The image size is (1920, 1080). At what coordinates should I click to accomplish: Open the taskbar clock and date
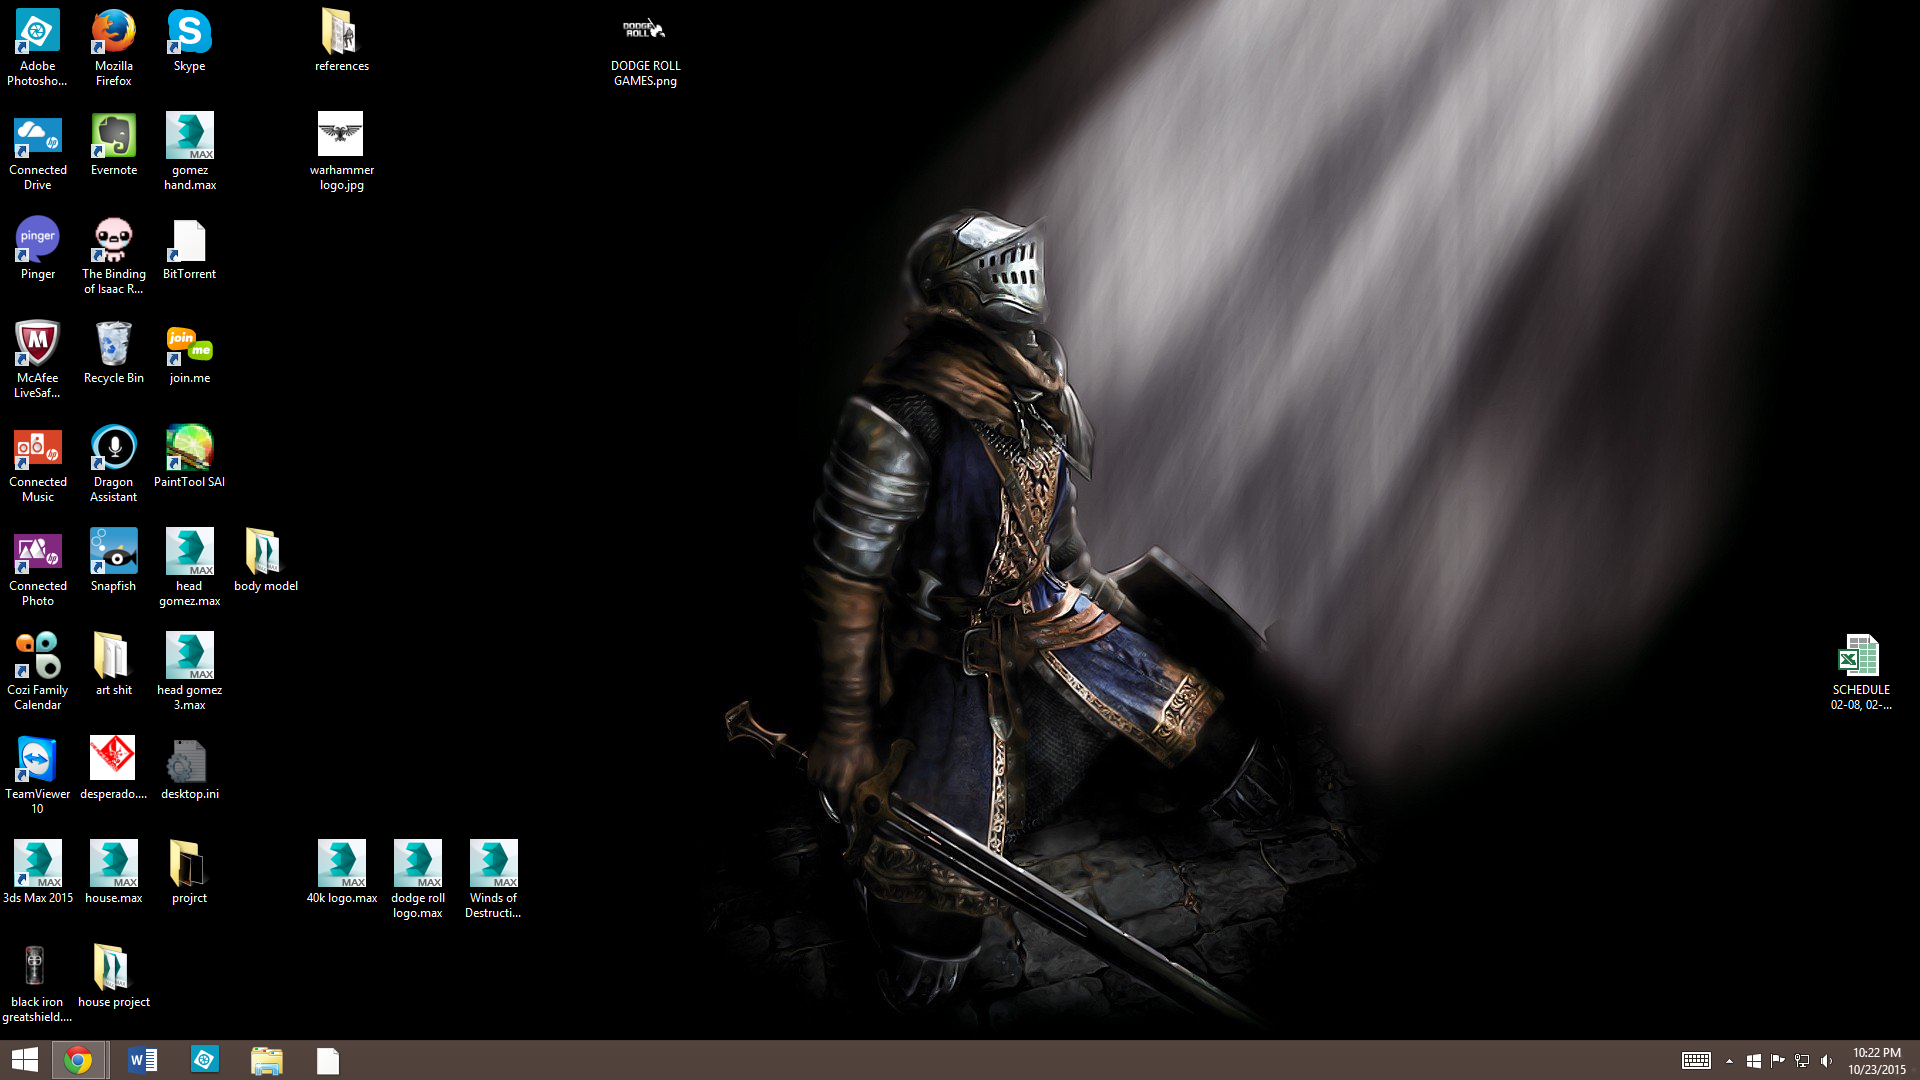pyautogui.click(x=1876, y=1061)
